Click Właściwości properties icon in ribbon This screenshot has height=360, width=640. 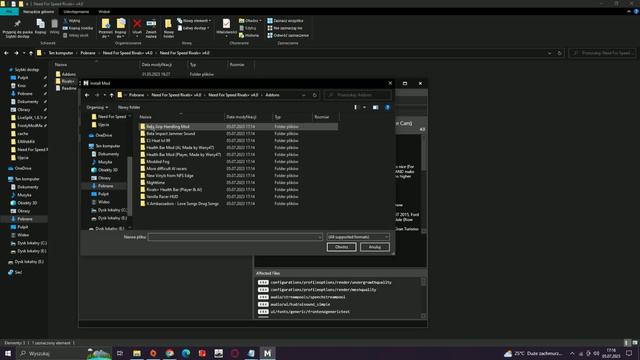pos(226,24)
